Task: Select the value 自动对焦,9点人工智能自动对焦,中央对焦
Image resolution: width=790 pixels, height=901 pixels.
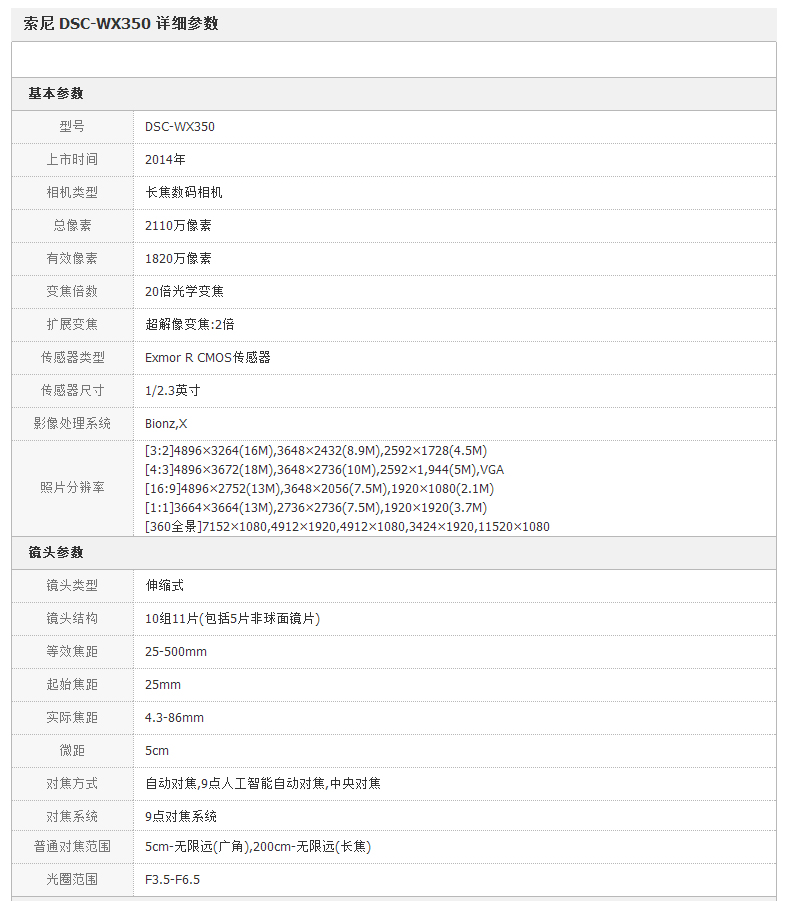Action: 263,783
